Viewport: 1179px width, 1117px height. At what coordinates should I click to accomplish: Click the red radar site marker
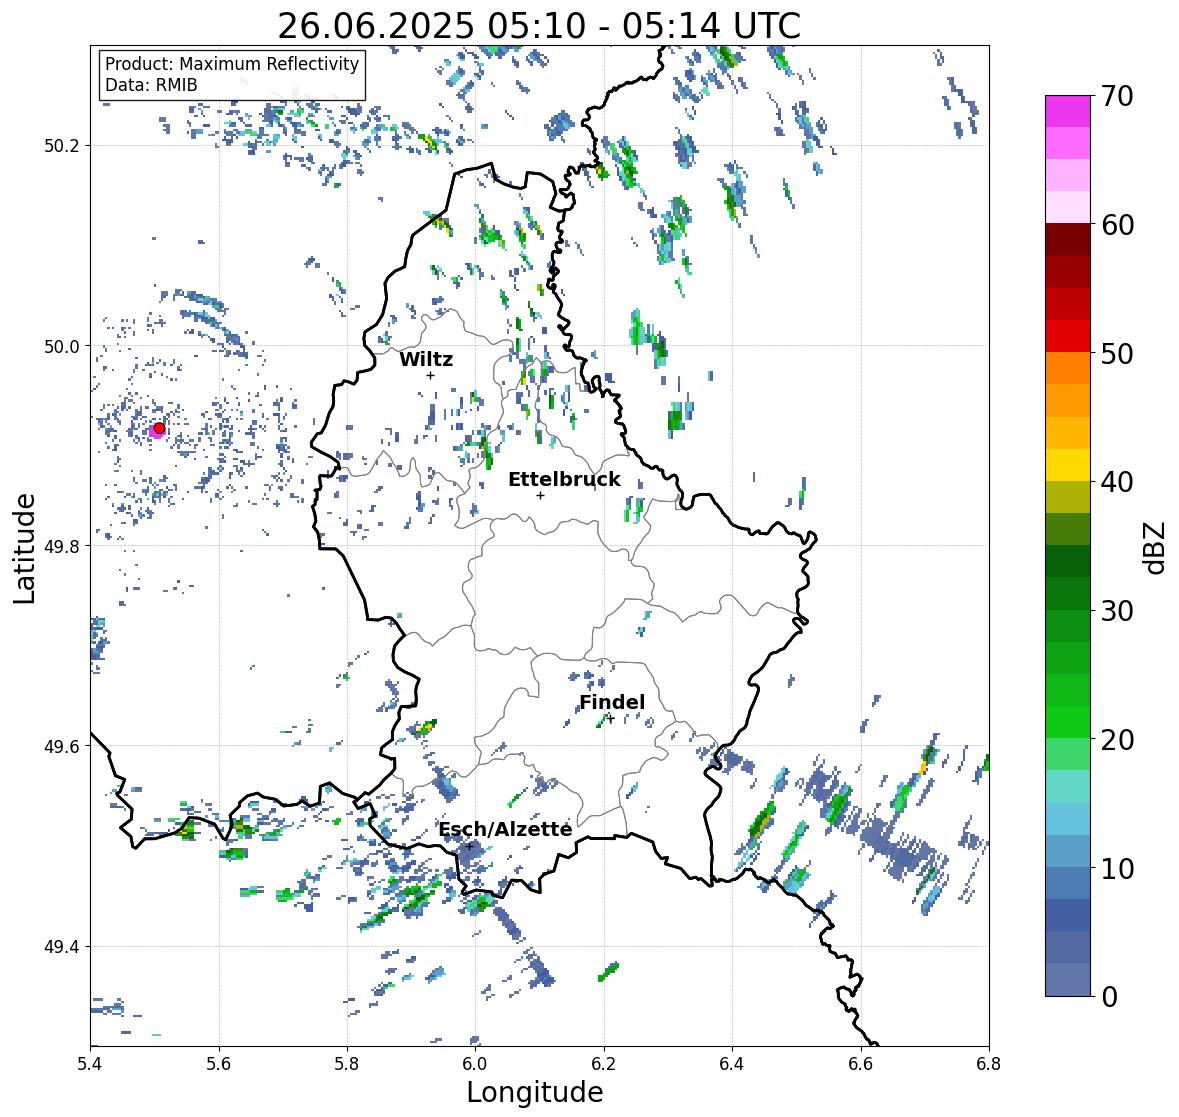point(159,428)
